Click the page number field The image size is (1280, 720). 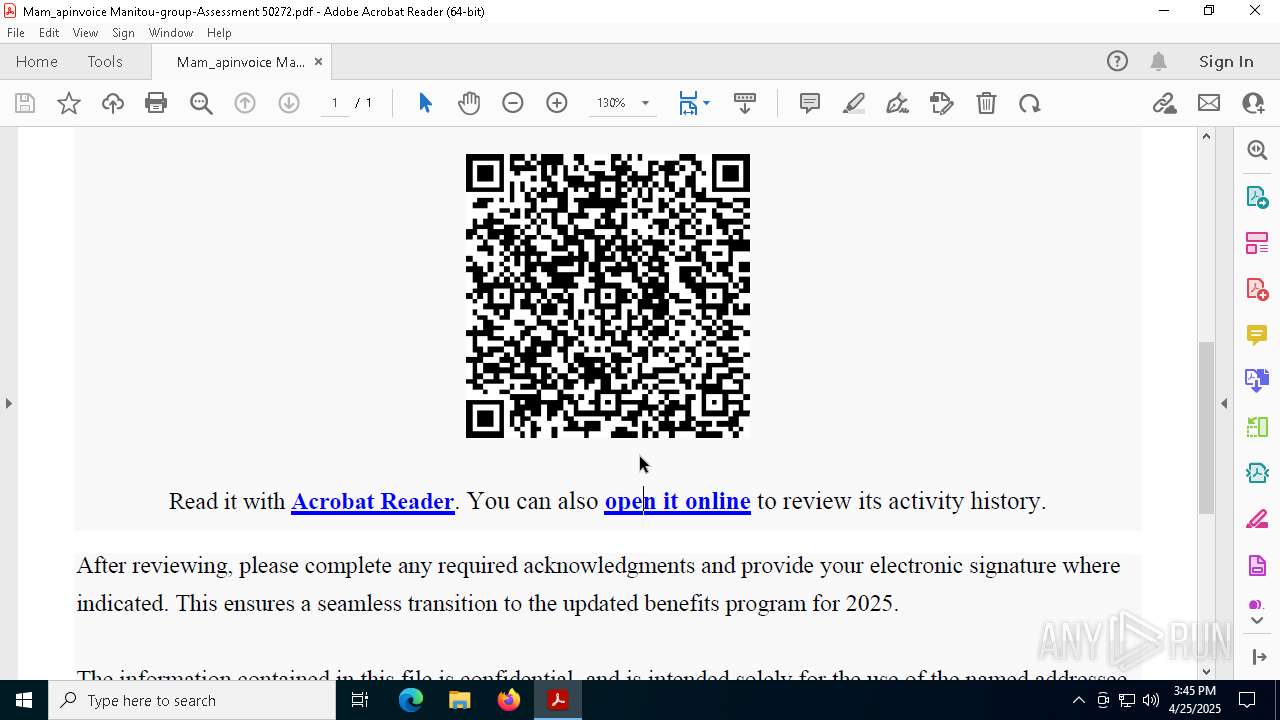click(x=335, y=103)
